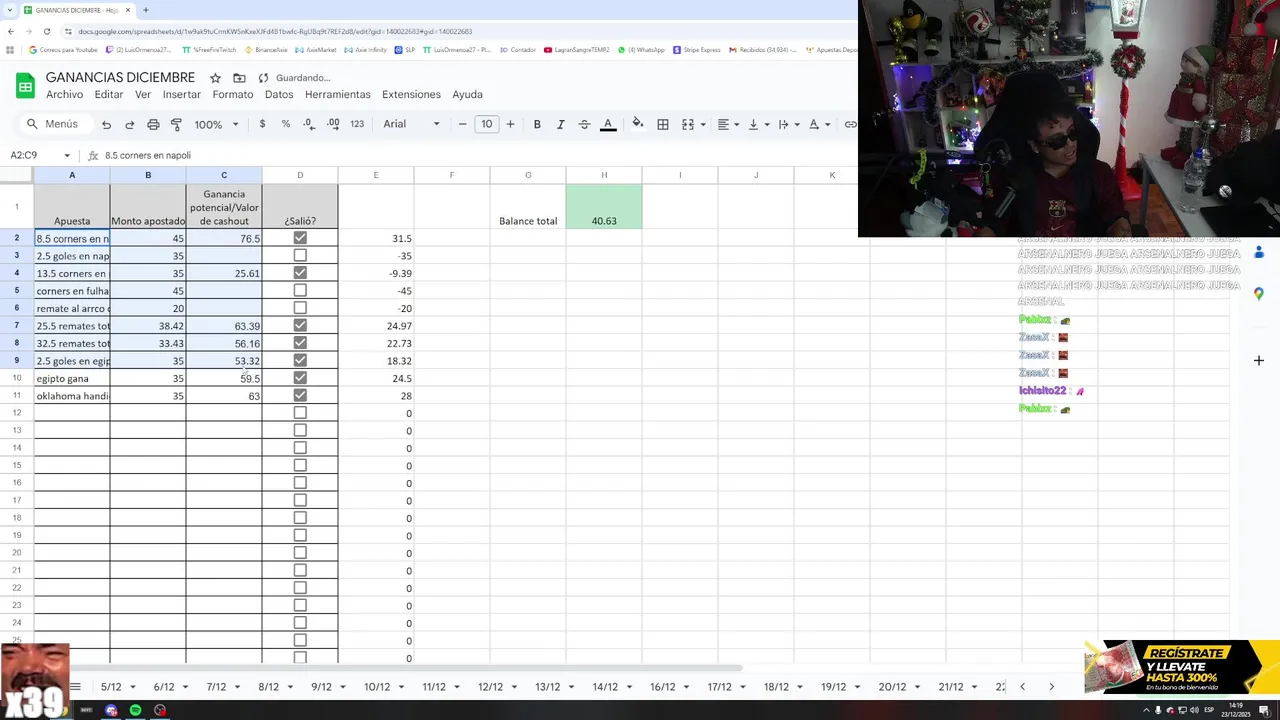The height and width of the screenshot is (720, 1280).
Task: Open Google Maps side panel icon
Action: [x=1259, y=293]
